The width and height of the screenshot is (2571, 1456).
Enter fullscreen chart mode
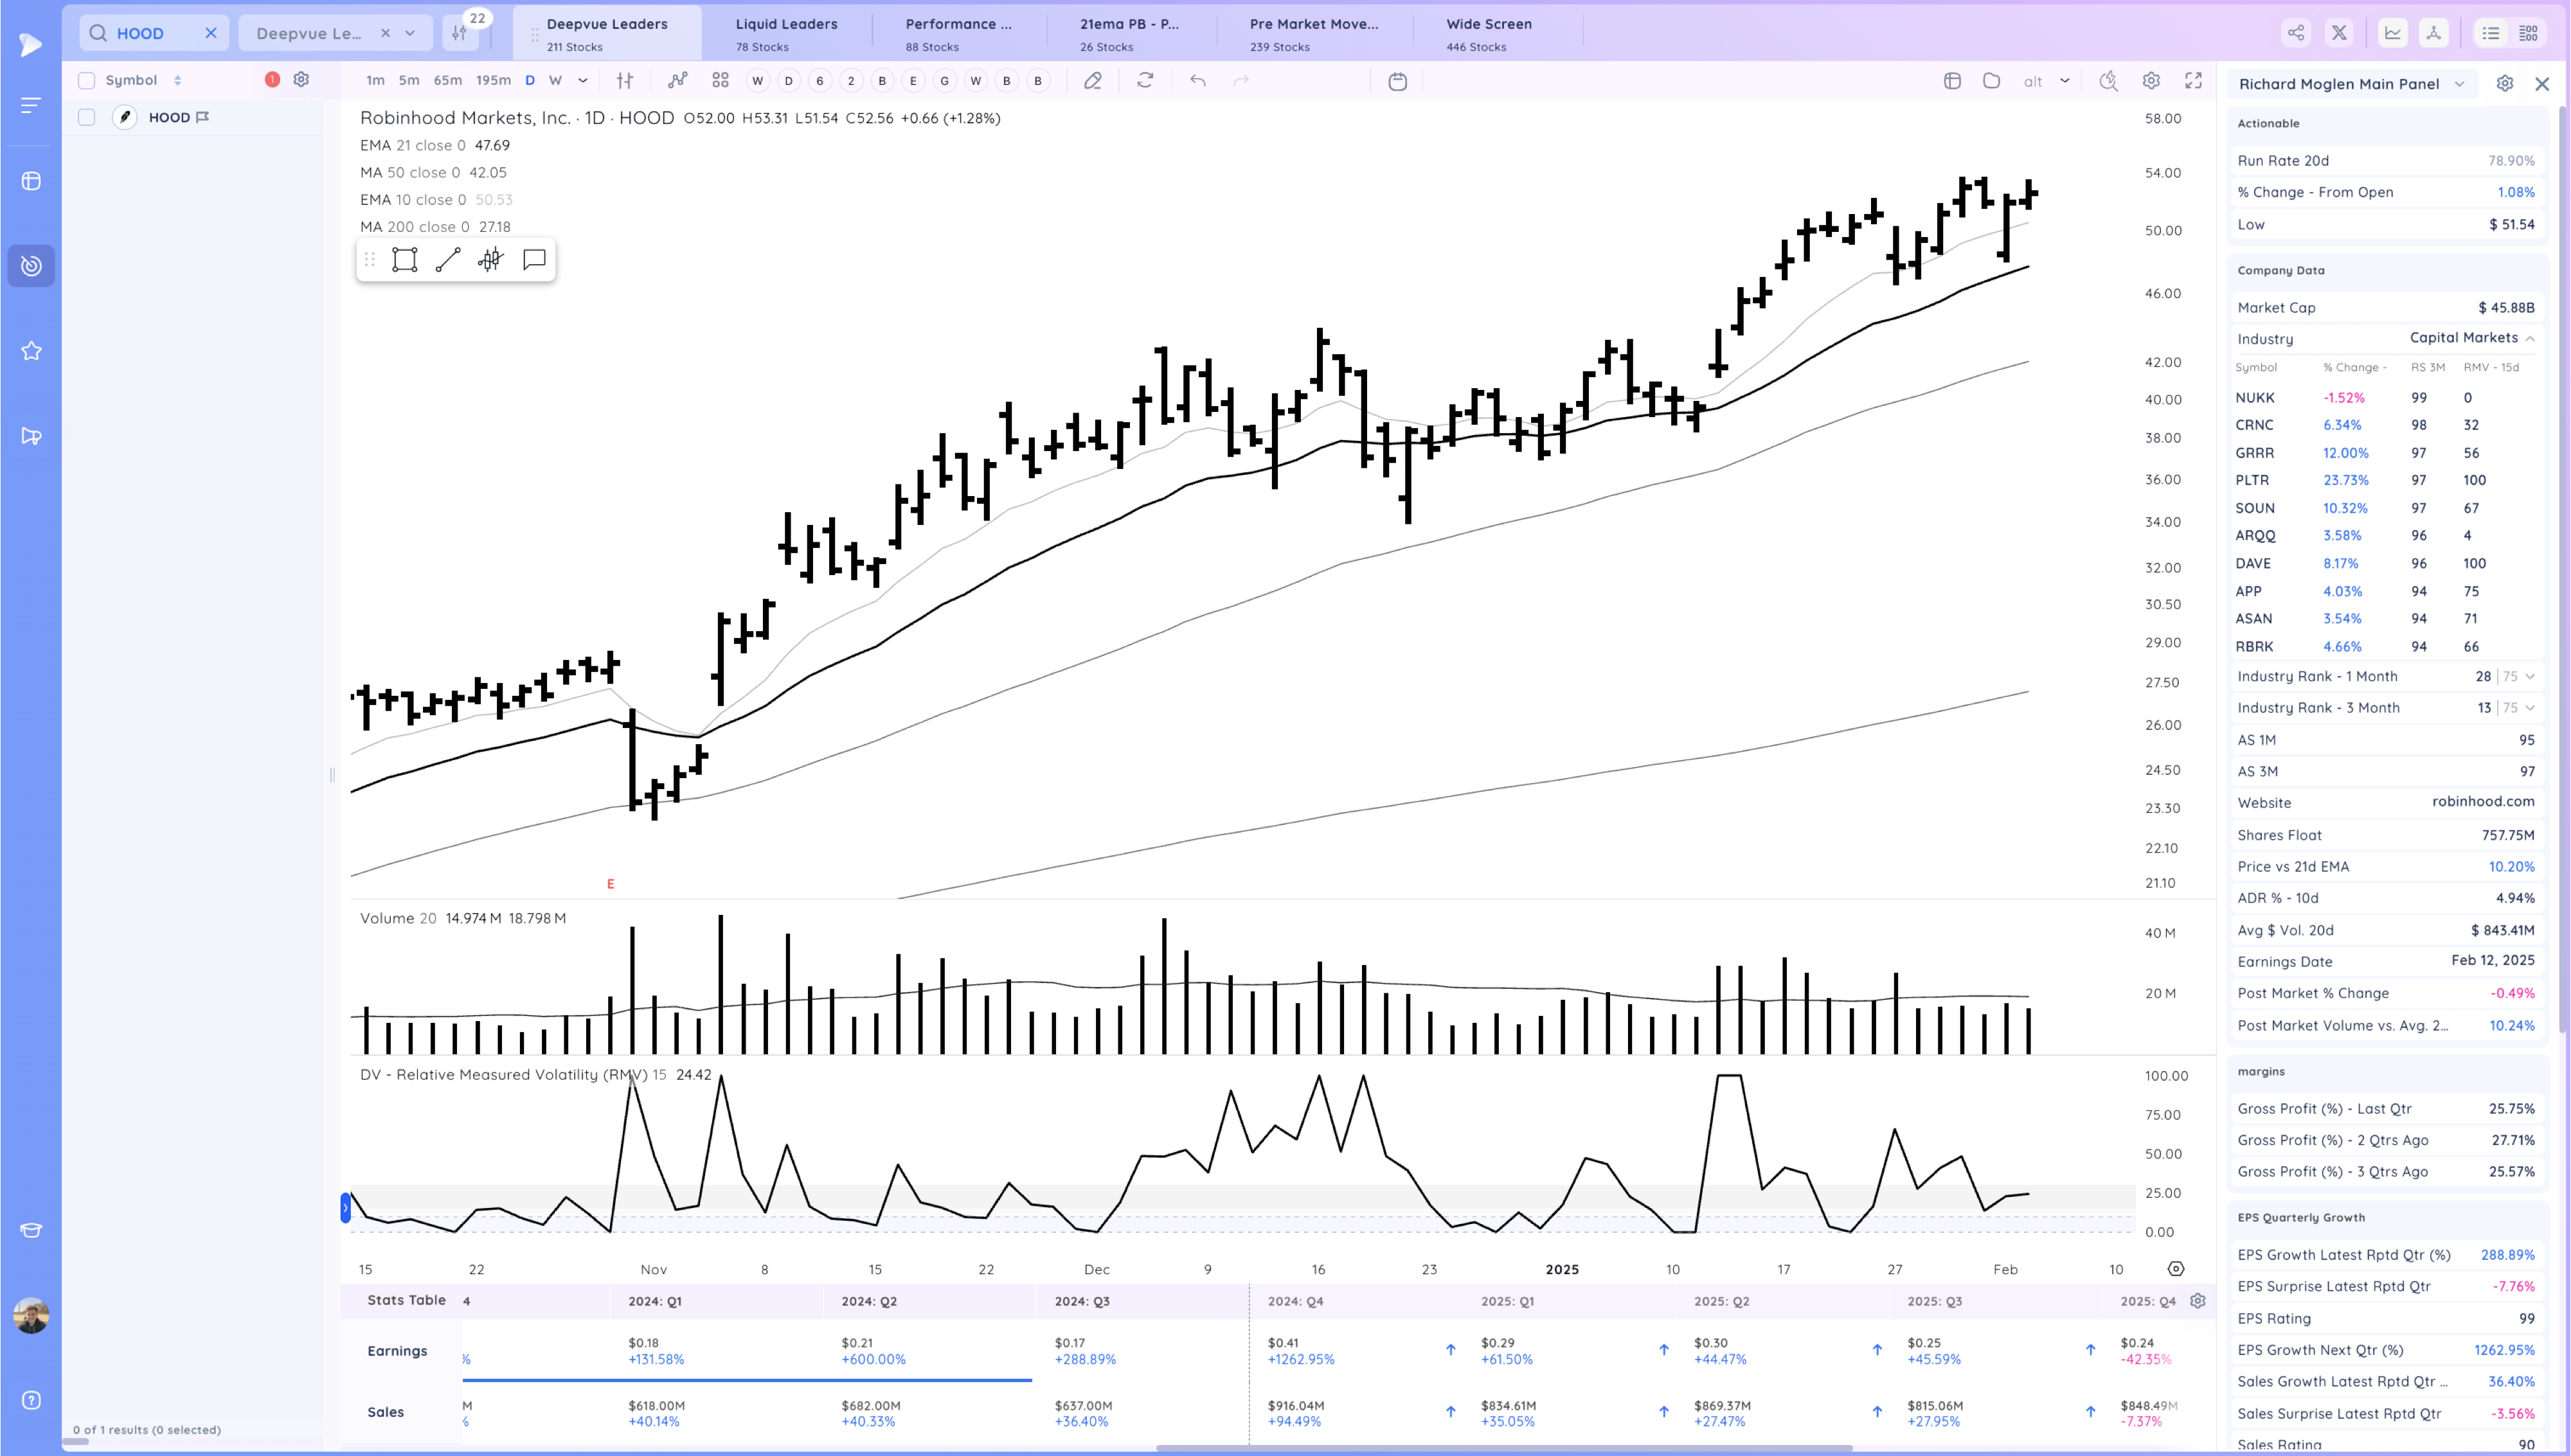pyautogui.click(x=2193, y=81)
